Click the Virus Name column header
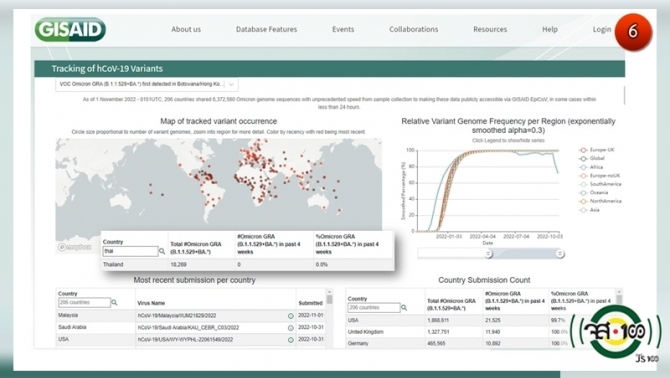The height and width of the screenshot is (378, 670). [x=151, y=303]
